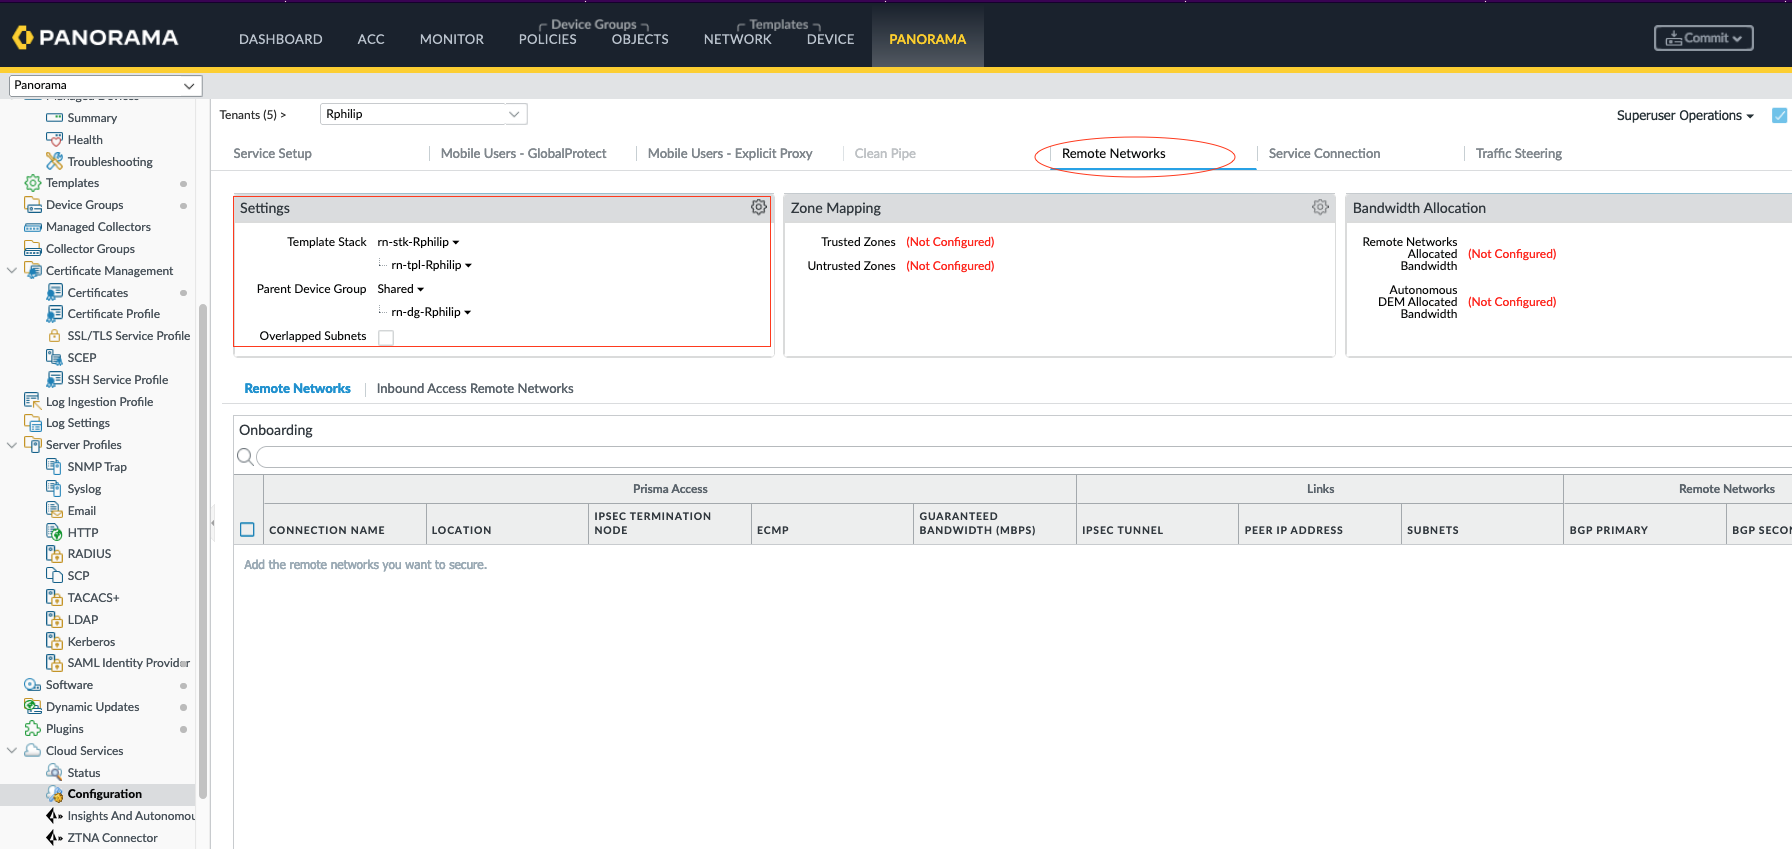Click the Plugins icon in the sidebar
The image size is (1792, 849).
[x=33, y=729]
